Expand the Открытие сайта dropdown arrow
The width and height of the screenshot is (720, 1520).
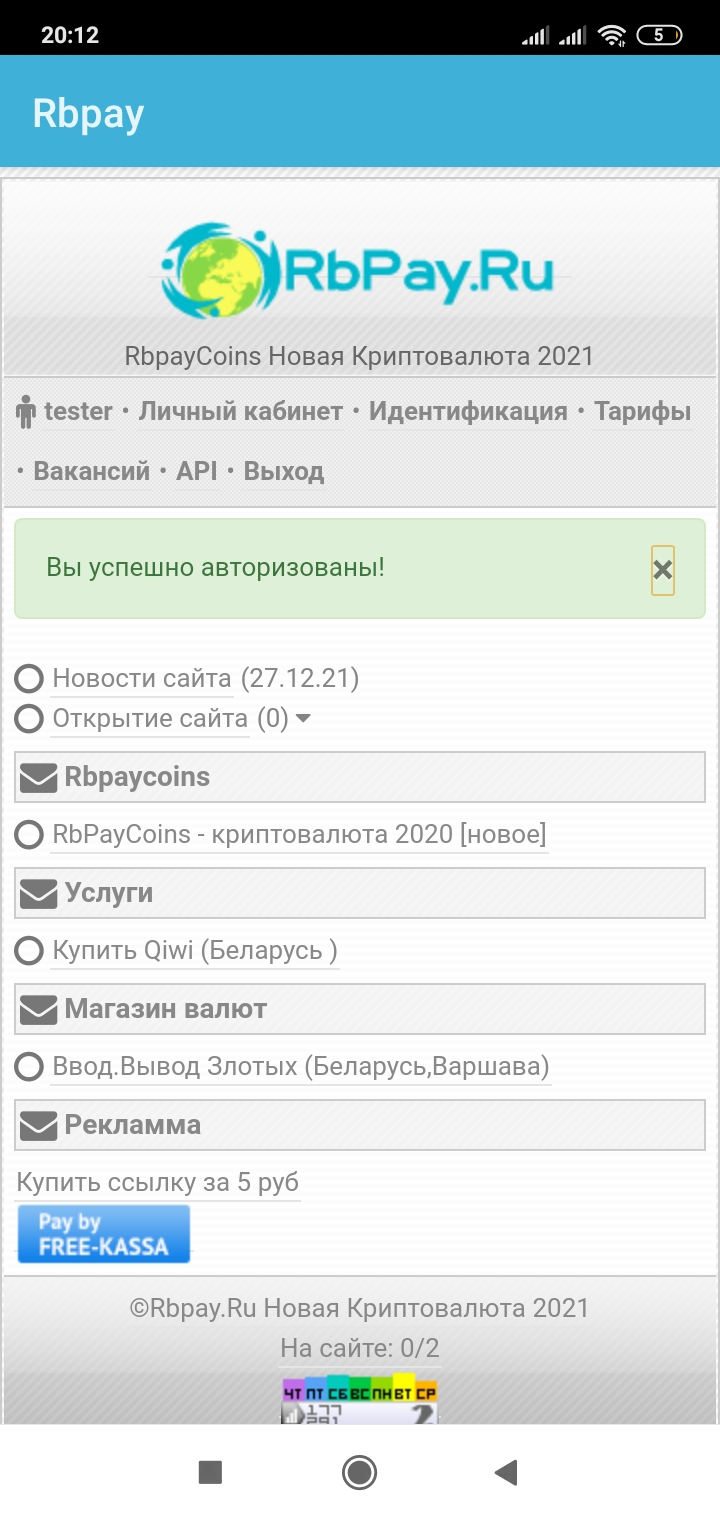click(303, 718)
